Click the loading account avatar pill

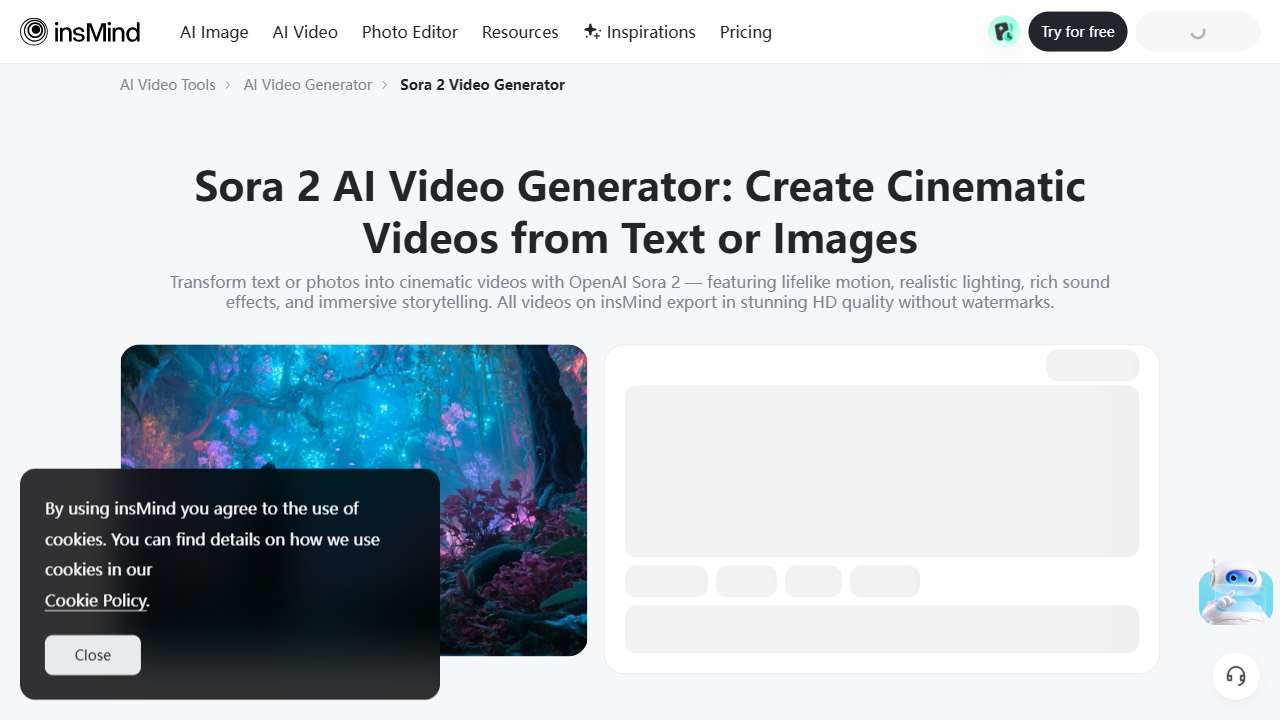(x=1197, y=31)
